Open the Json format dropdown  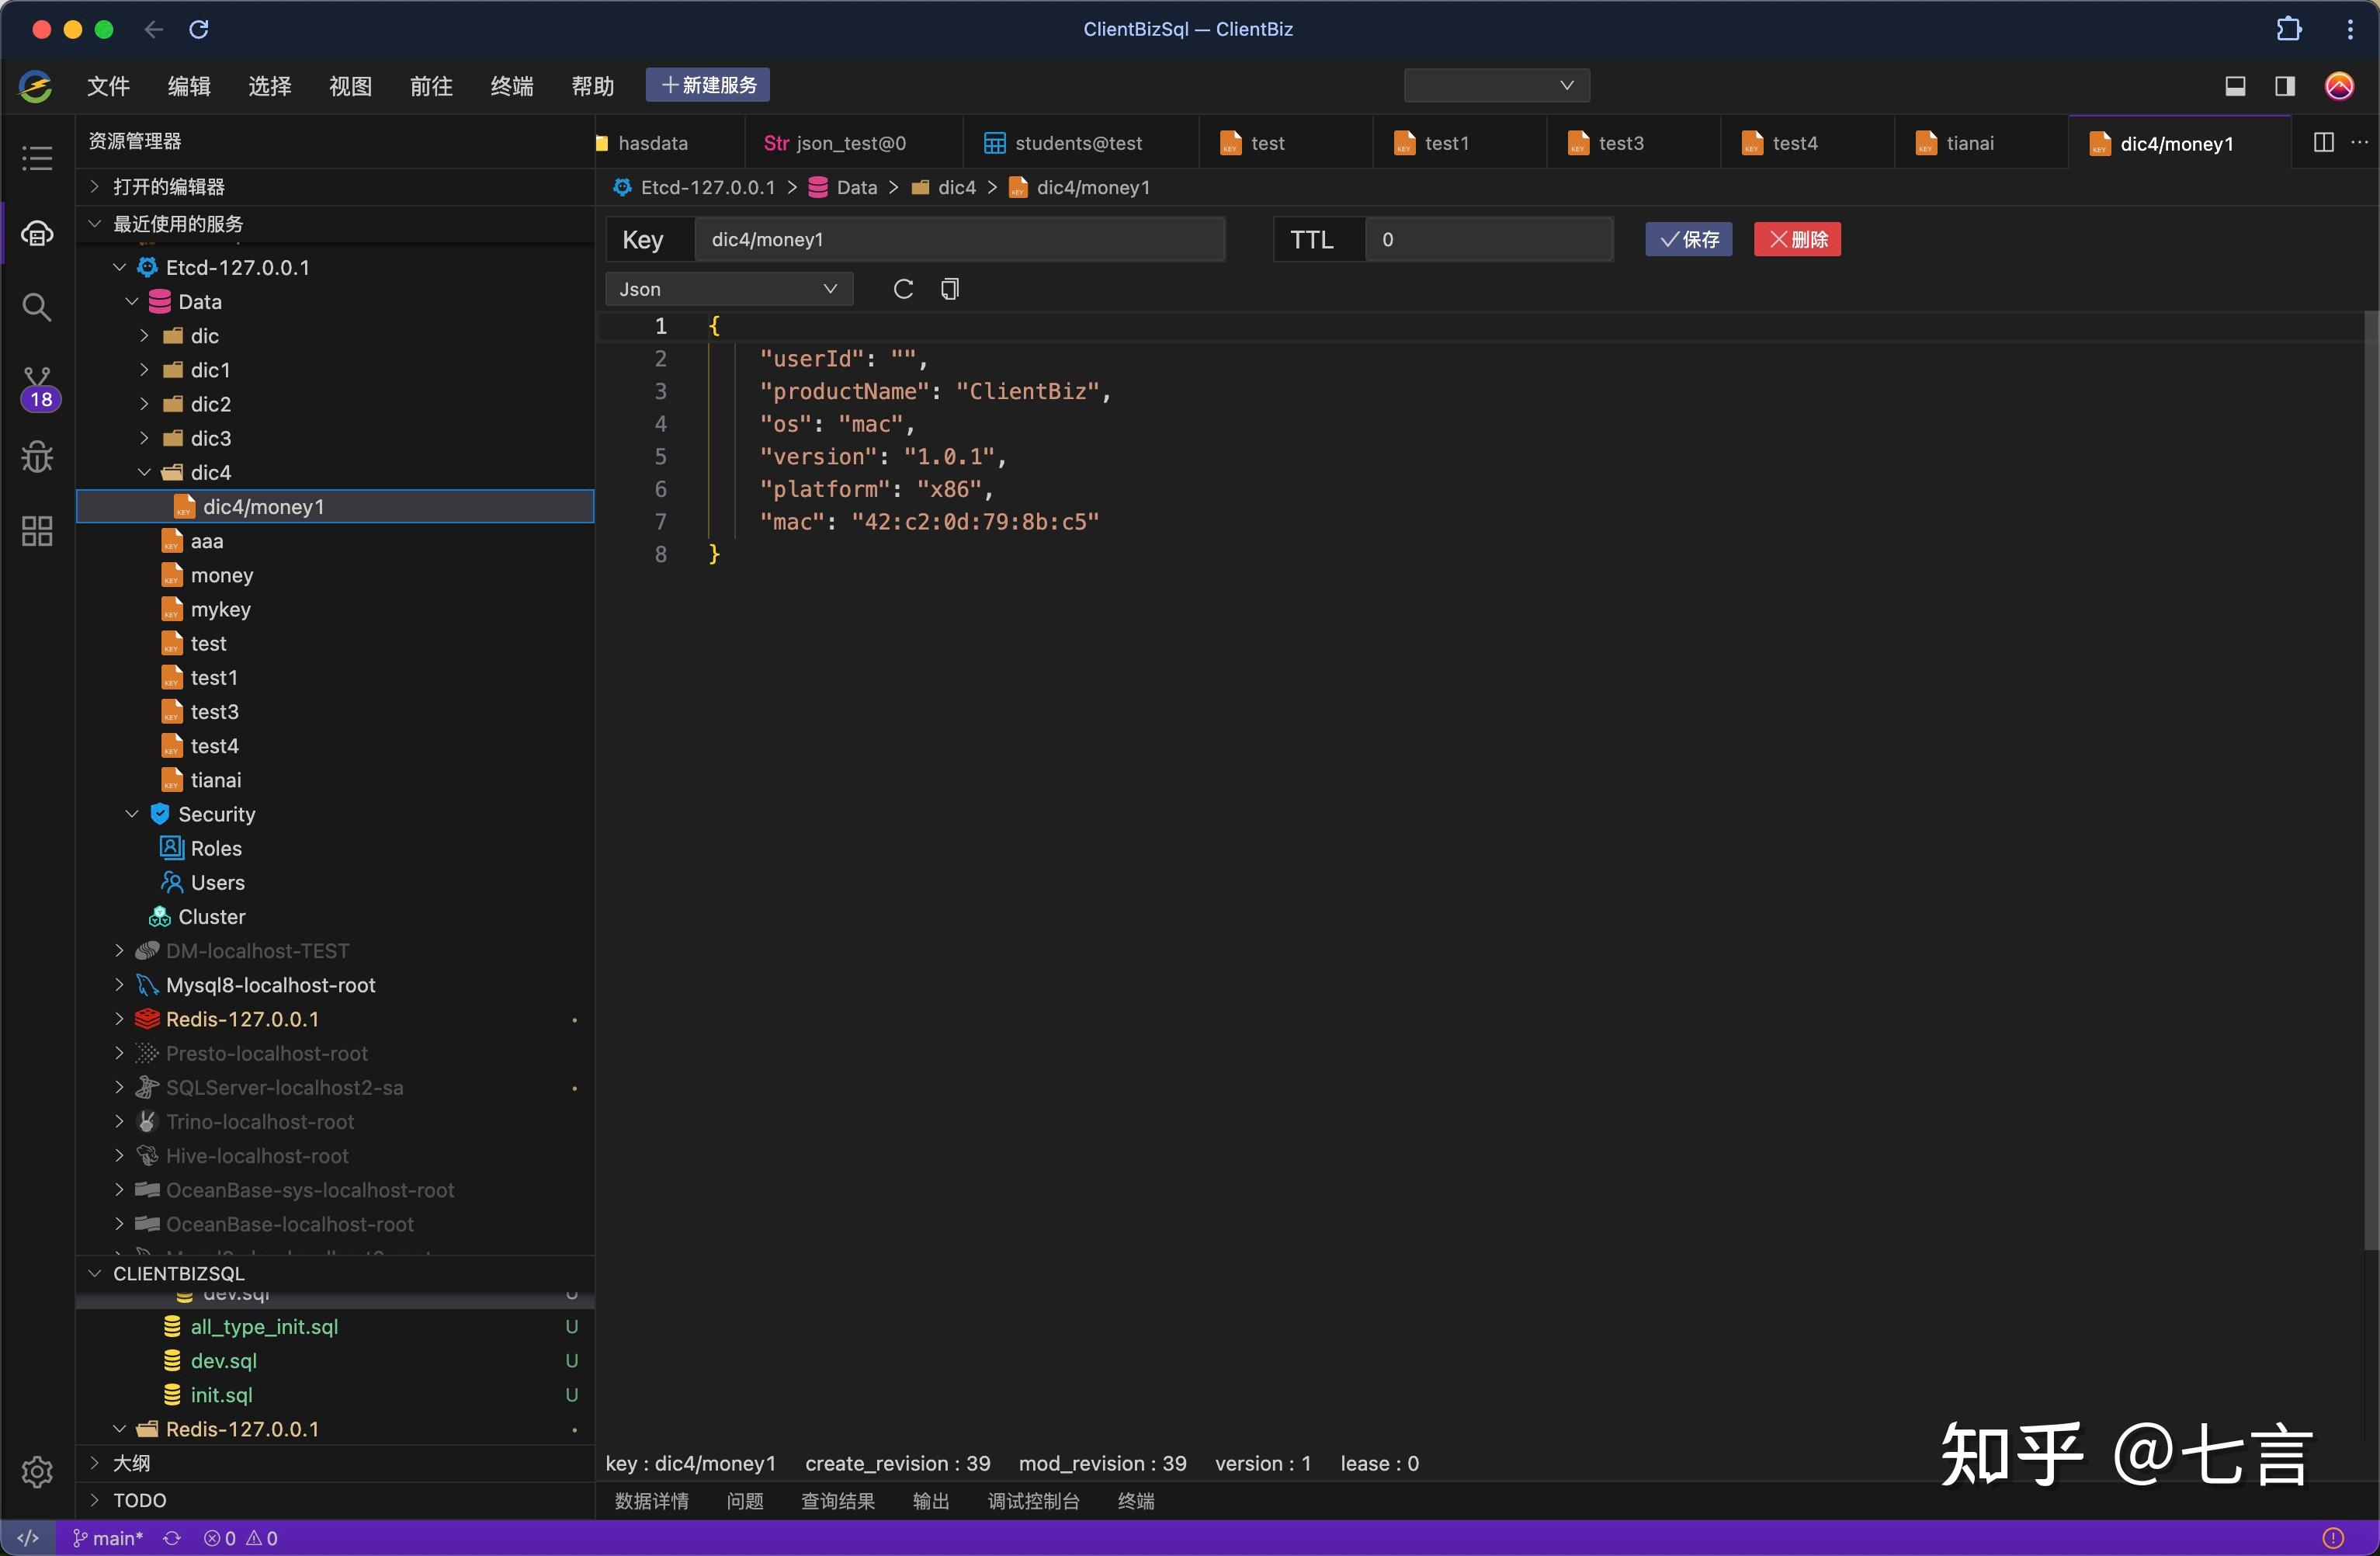[x=729, y=289]
